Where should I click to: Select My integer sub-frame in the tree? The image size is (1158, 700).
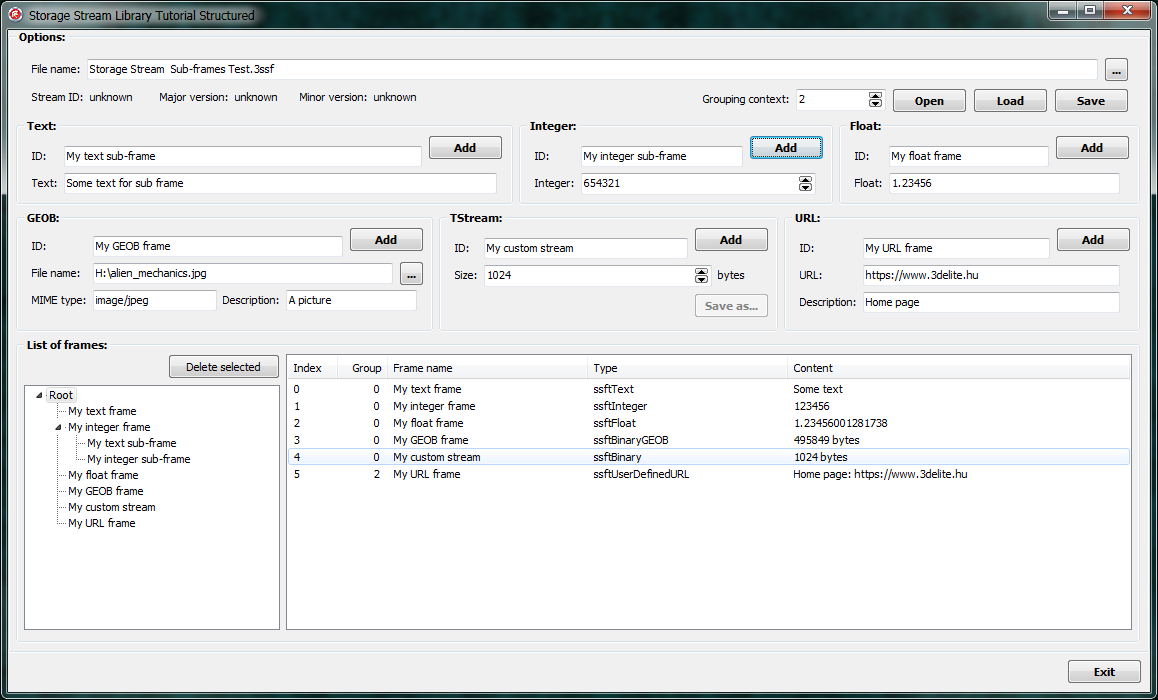coord(139,459)
